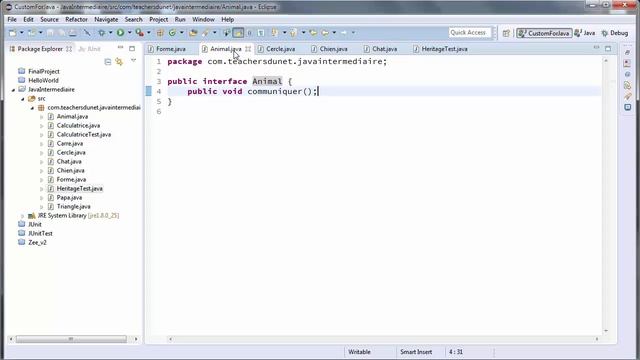Select the Package Explorer view tab

pos(40,49)
